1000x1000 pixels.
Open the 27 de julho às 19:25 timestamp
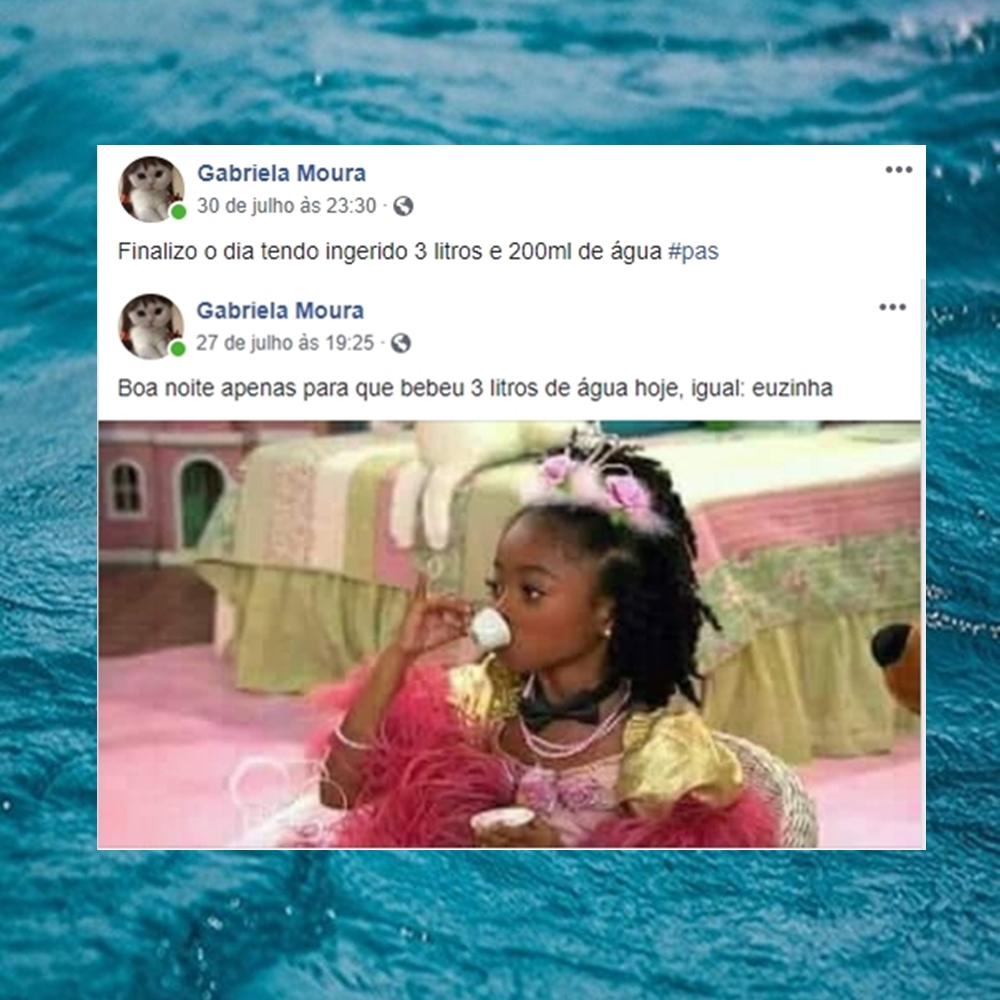[284, 343]
